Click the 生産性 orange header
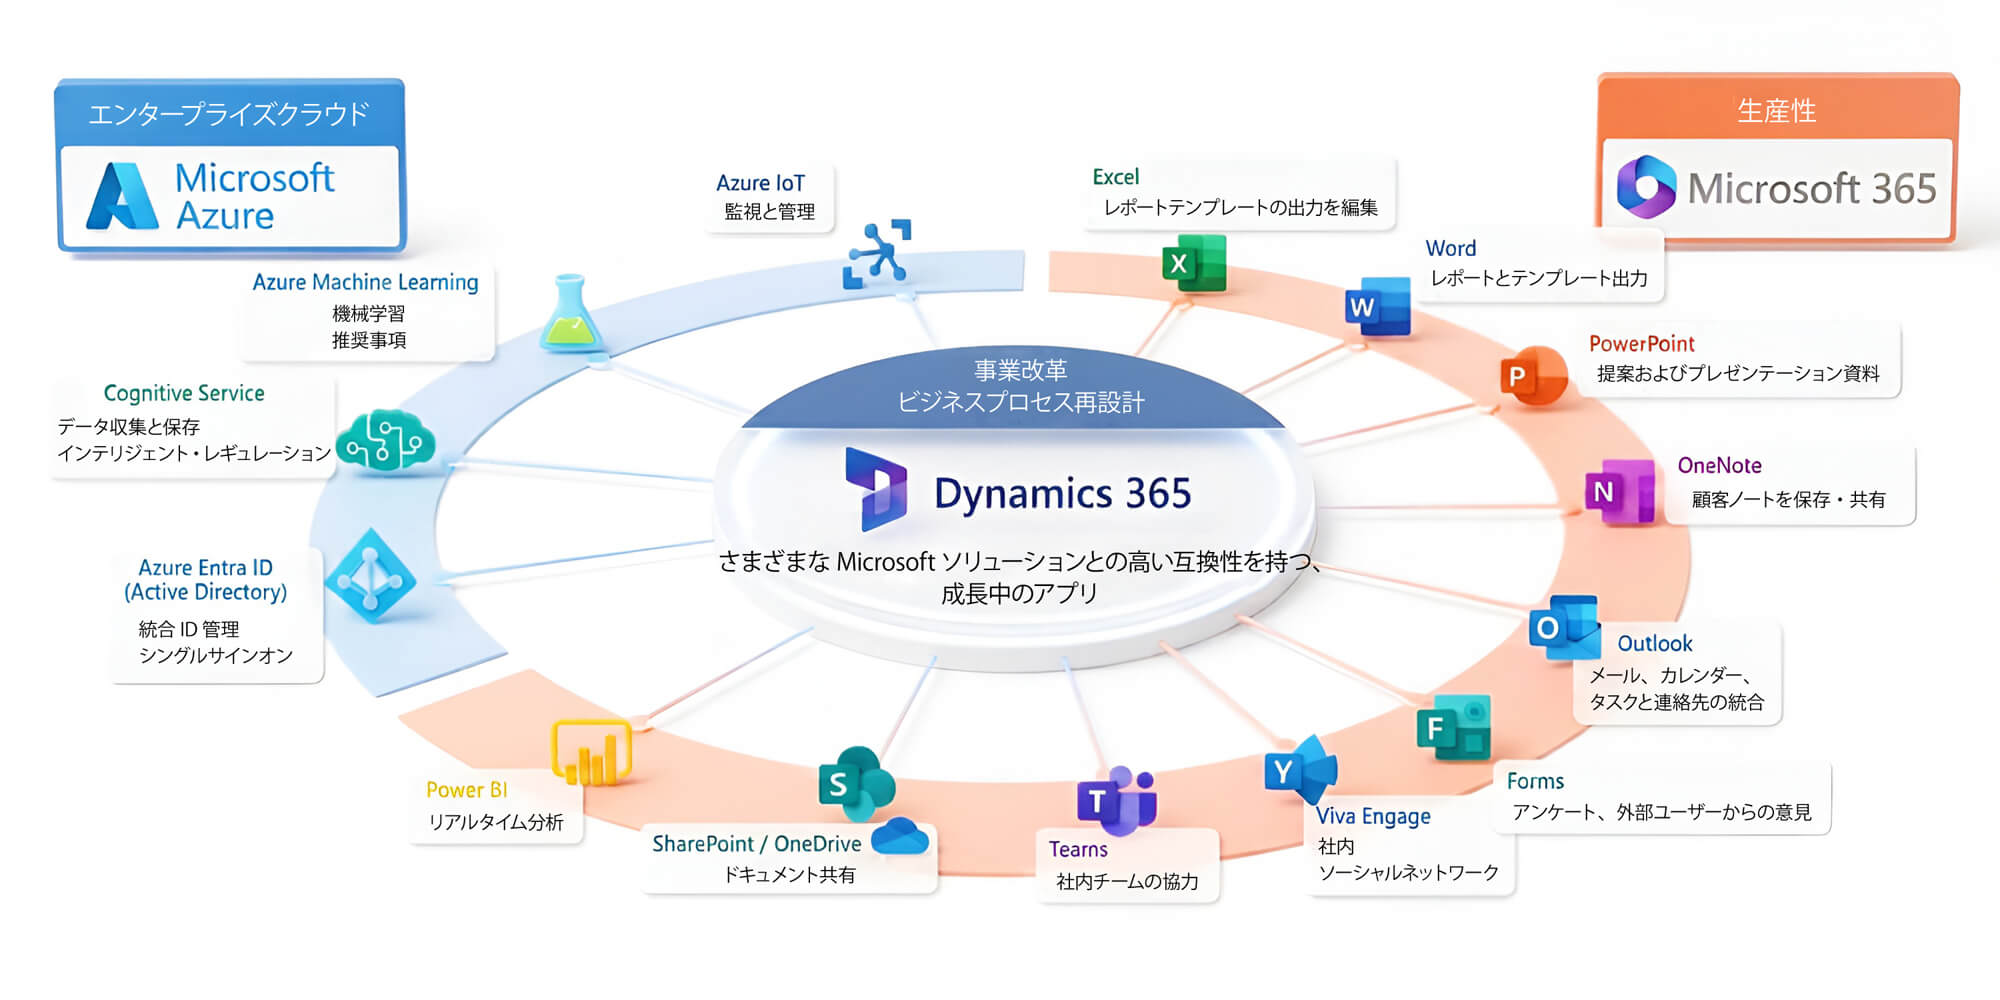 (1776, 110)
